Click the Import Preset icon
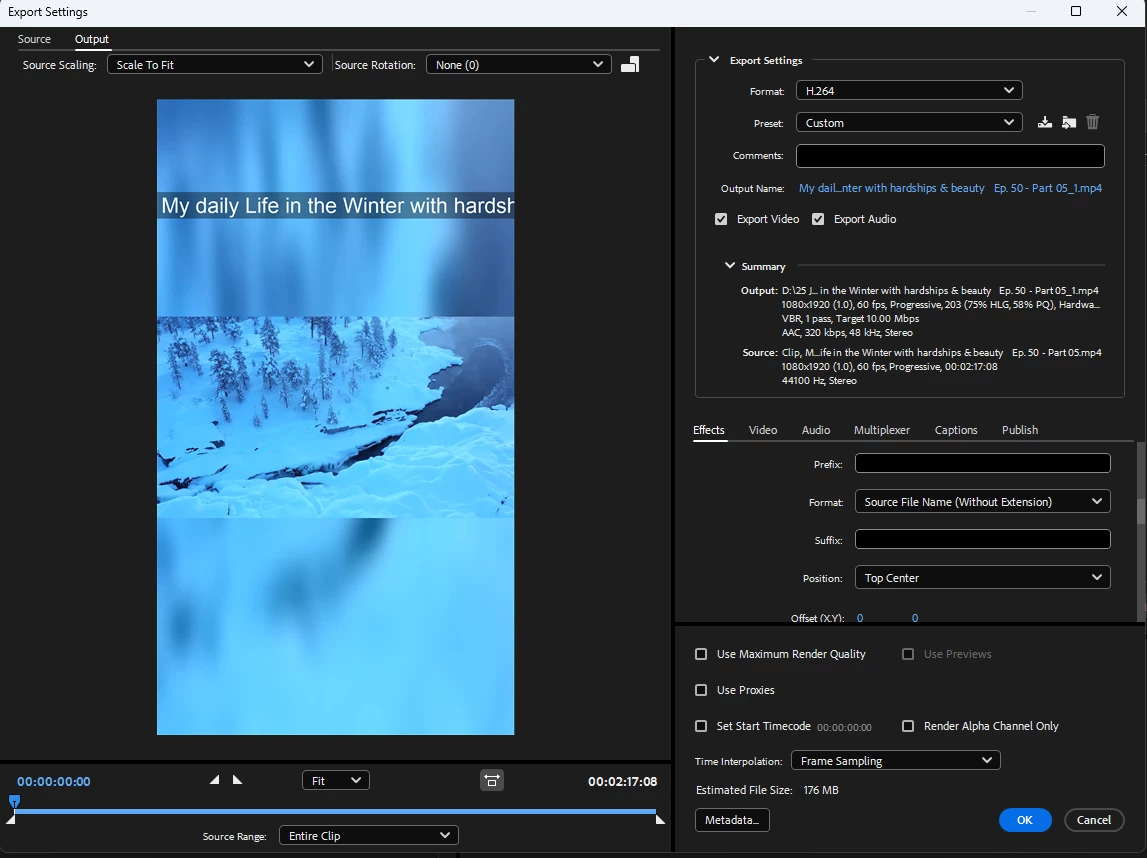 coord(1069,122)
